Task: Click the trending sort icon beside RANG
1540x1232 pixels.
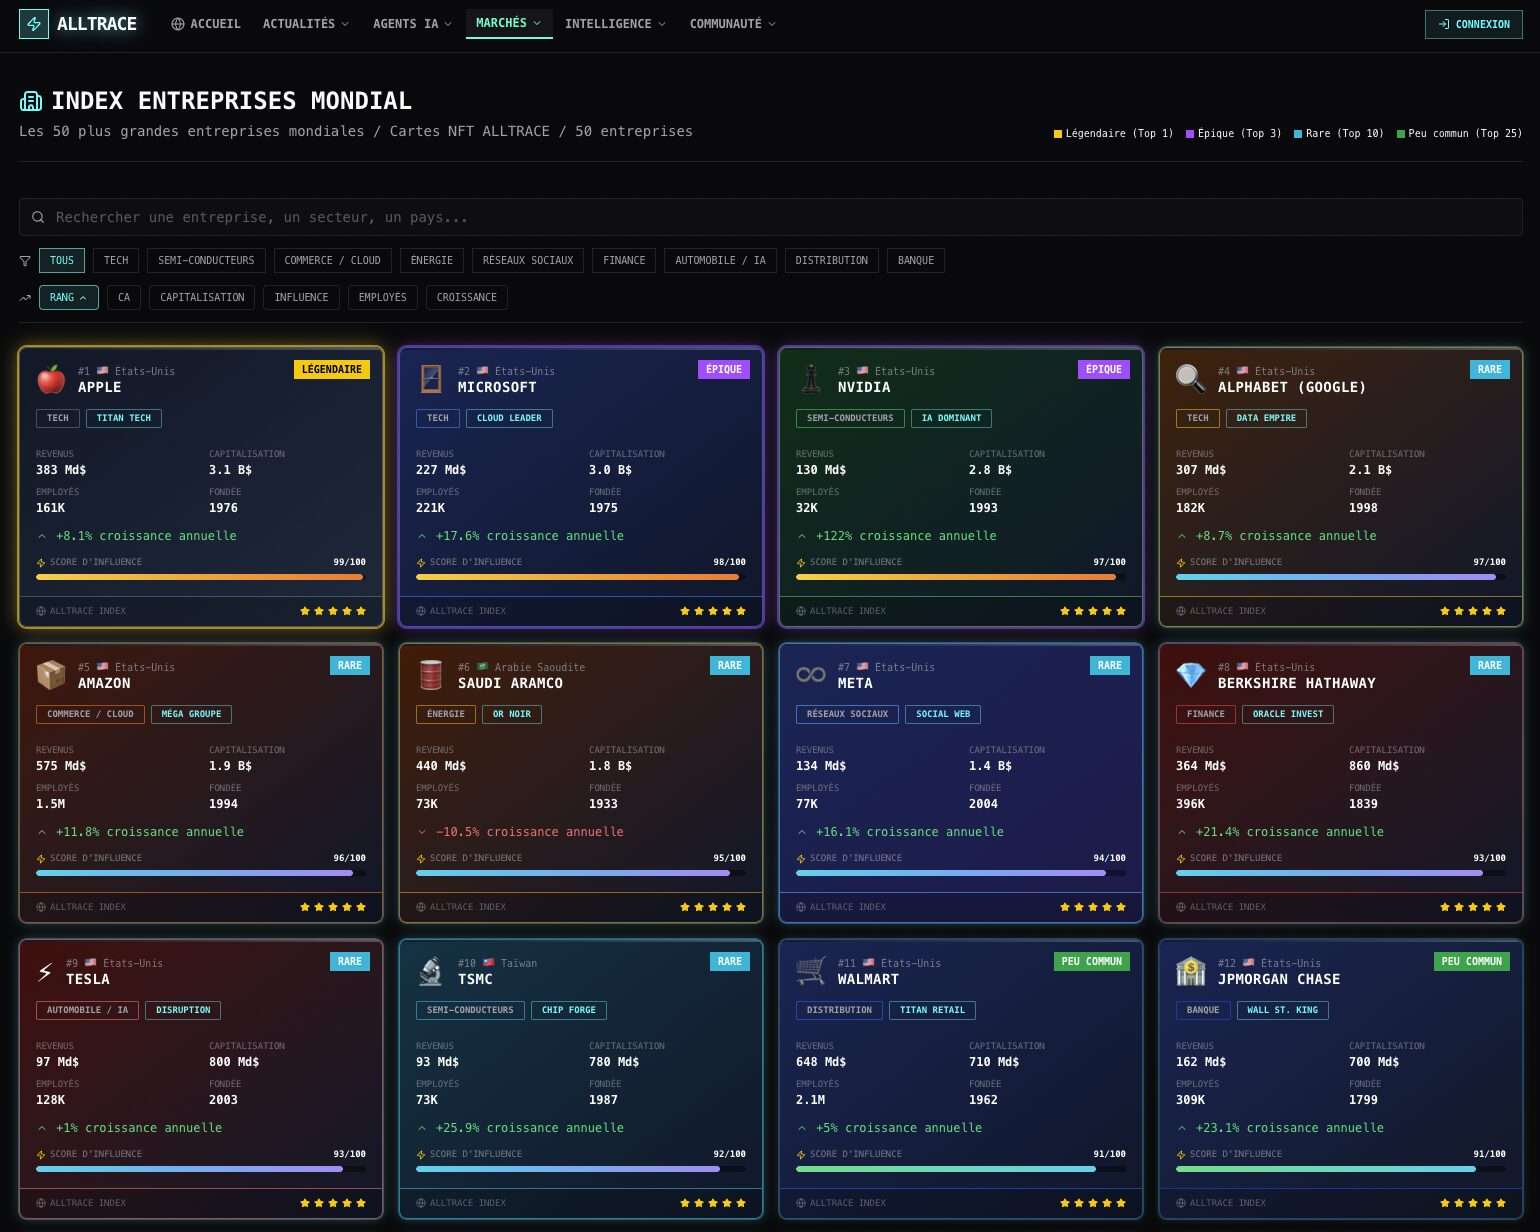Action: tap(25, 298)
